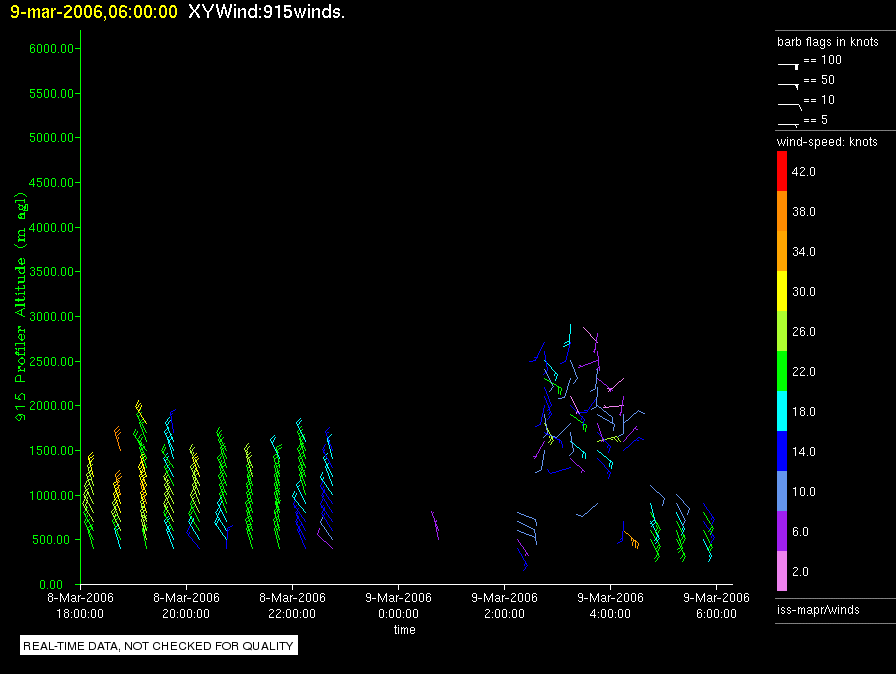Click the 0.00 altitude tick label
896x674 pixels.
click(x=51, y=584)
